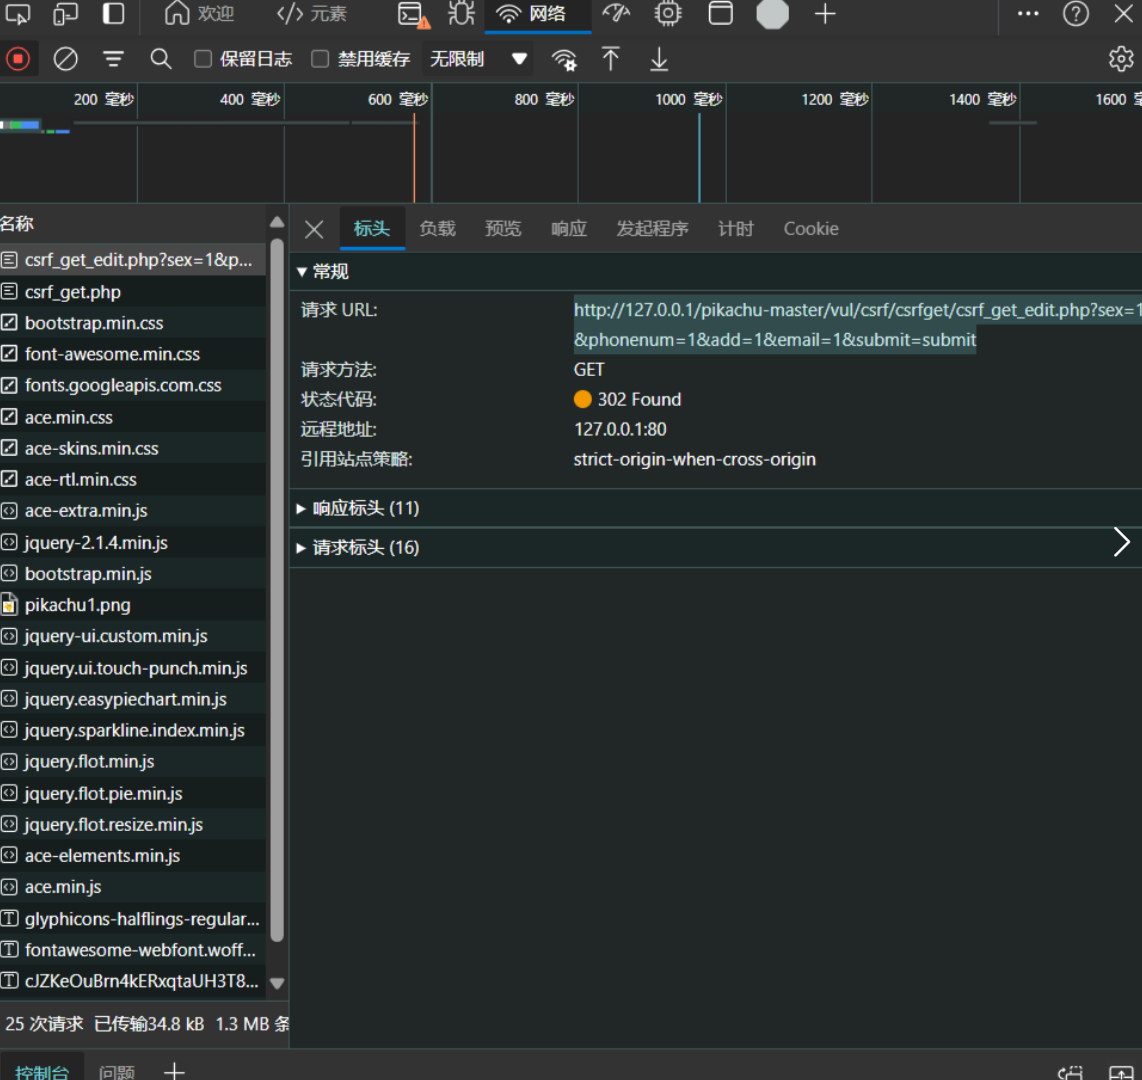Collapse the 常规 section
The width and height of the screenshot is (1142, 1080).
coord(323,271)
